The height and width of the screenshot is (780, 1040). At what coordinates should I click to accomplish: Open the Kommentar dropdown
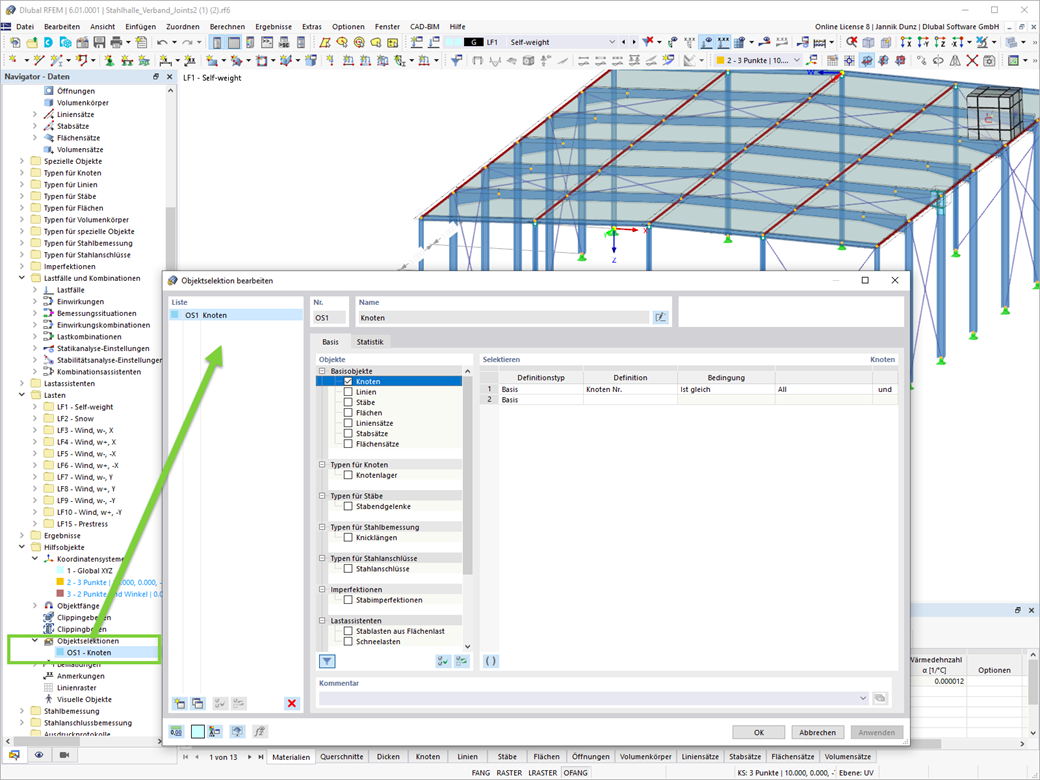(862, 698)
